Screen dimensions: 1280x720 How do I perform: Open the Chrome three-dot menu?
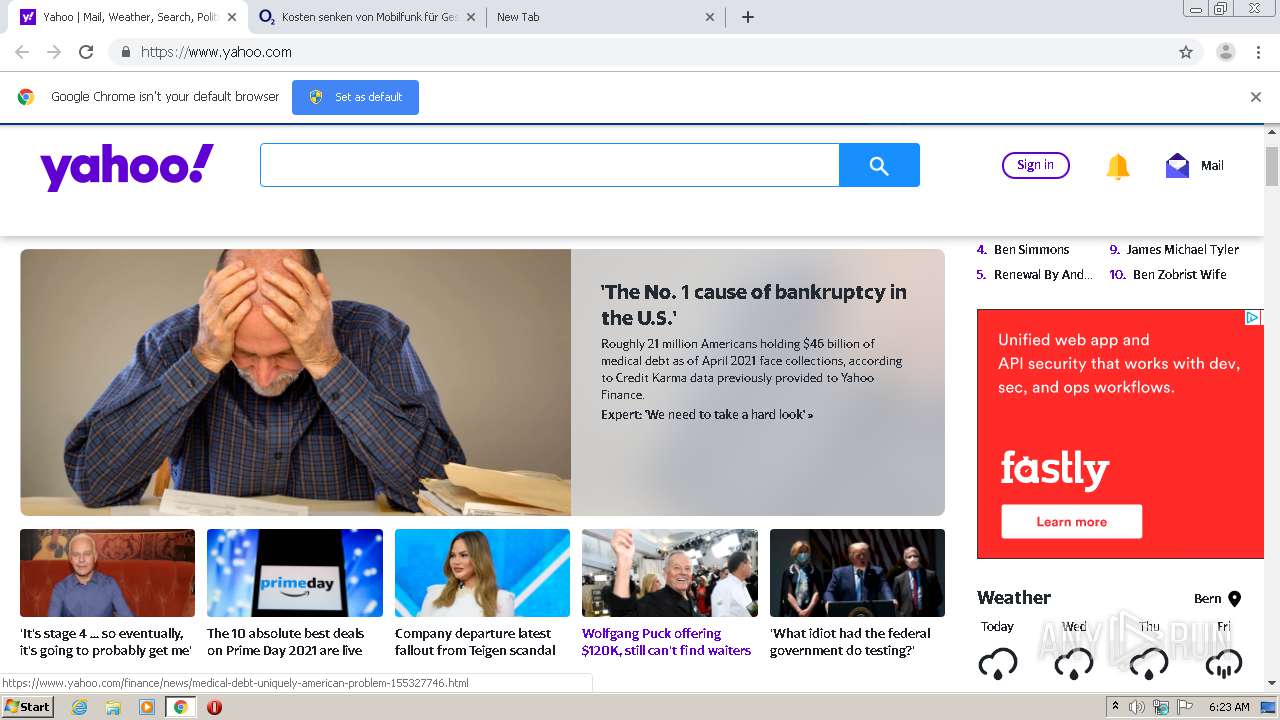[1258, 52]
